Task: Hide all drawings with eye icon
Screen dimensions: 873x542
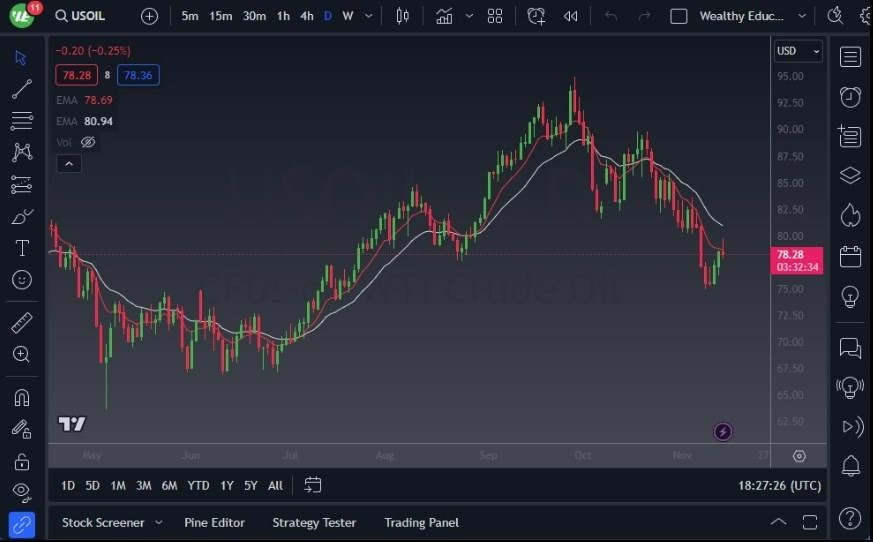Action: [22, 491]
